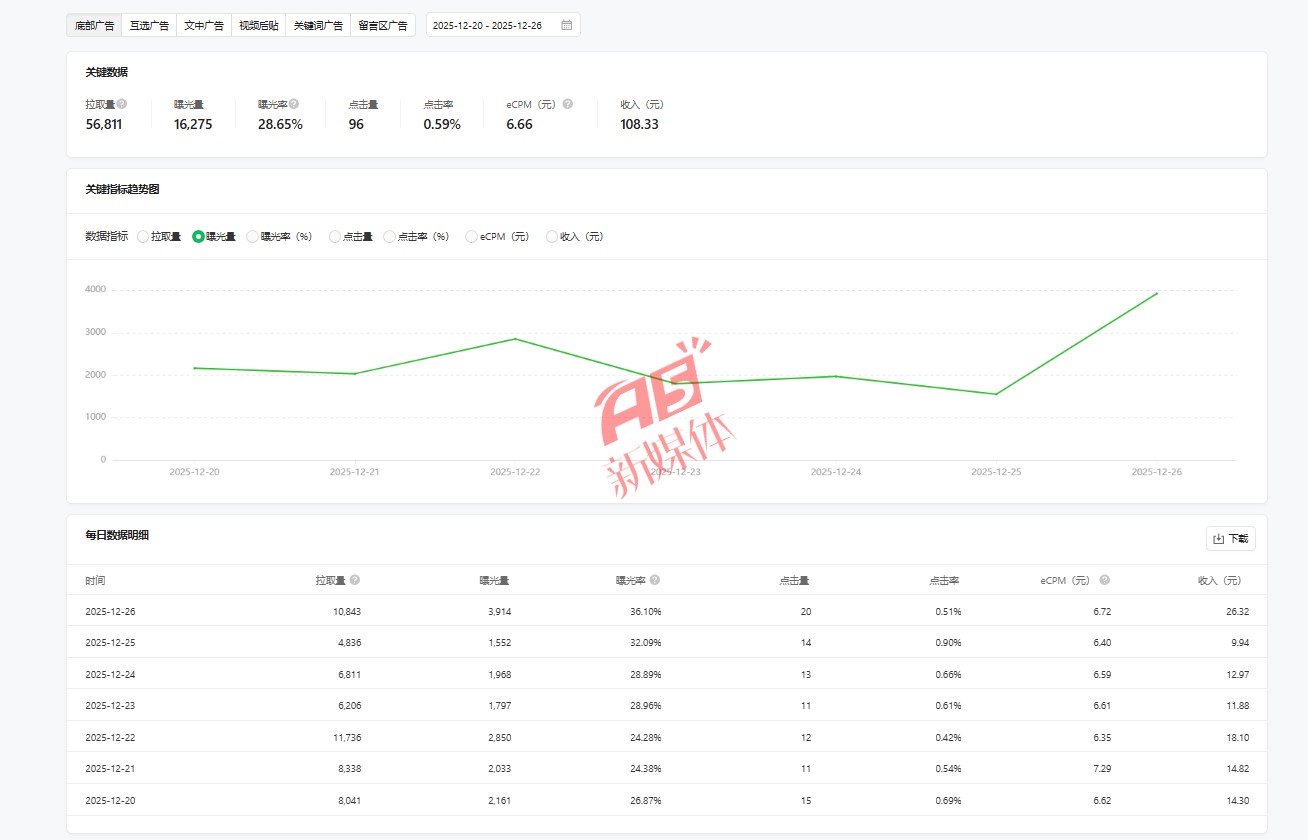Click help icon beside 曝光率 in key data
The height and width of the screenshot is (840, 1308).
point(294,104)
